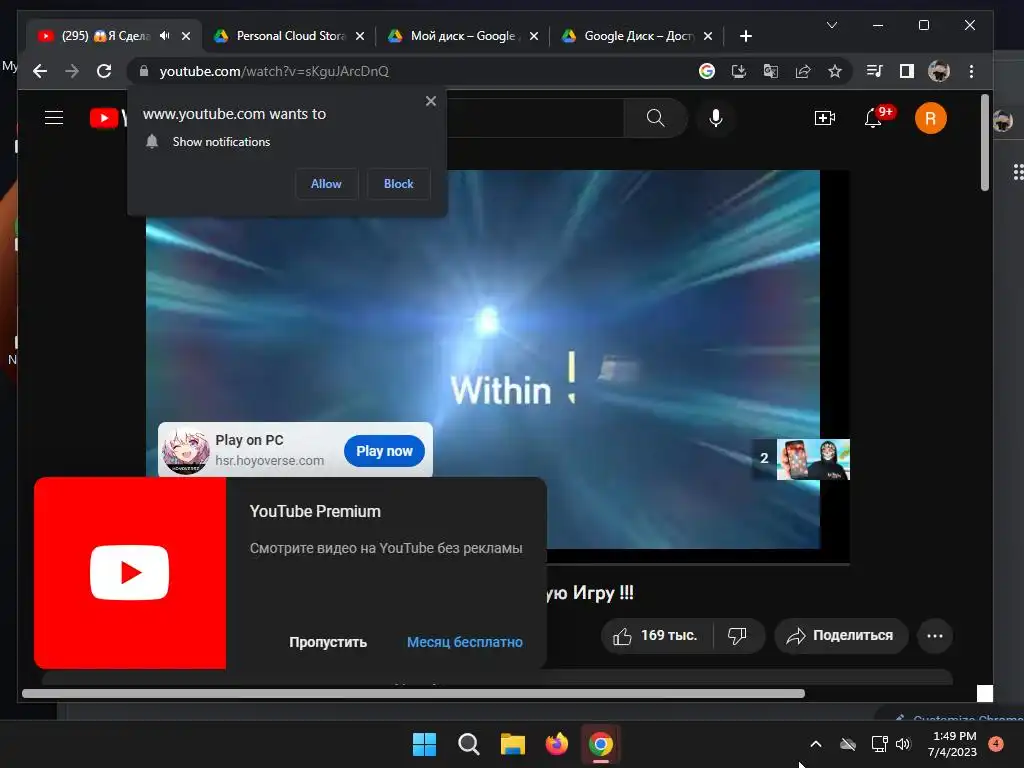Open volume control in system tray
This screenshot has width=1024, height=768.
coord(903,744)
